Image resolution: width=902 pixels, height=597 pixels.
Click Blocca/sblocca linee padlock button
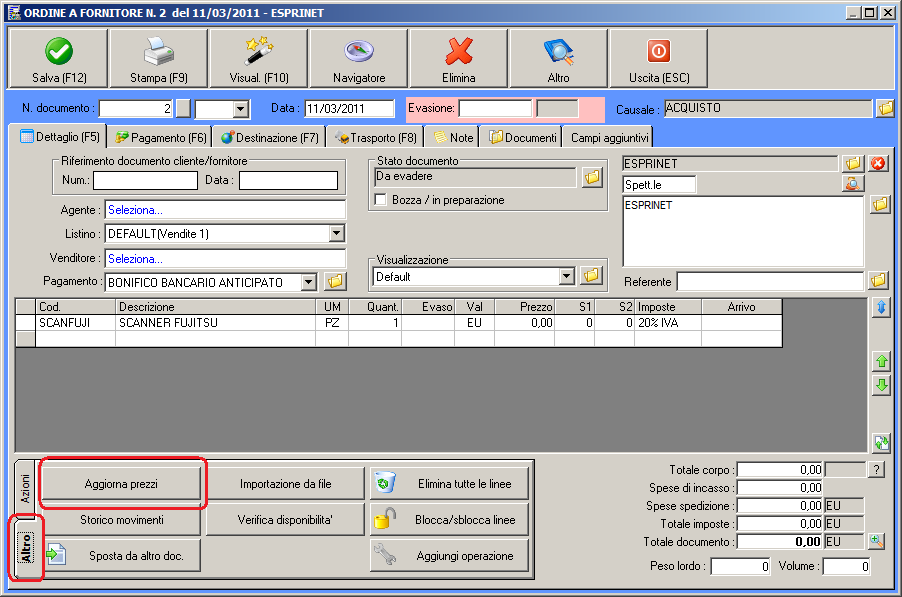[x=449, y=520]
